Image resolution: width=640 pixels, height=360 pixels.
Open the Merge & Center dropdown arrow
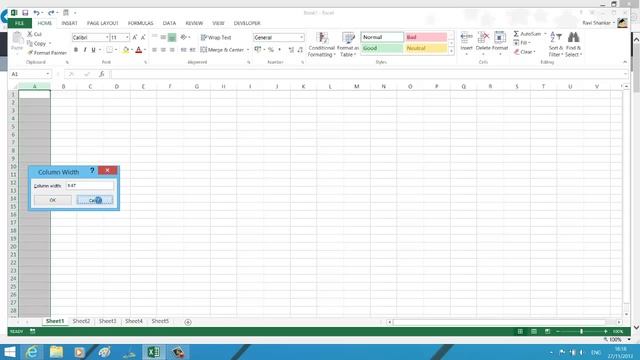(x=248, y=50)
